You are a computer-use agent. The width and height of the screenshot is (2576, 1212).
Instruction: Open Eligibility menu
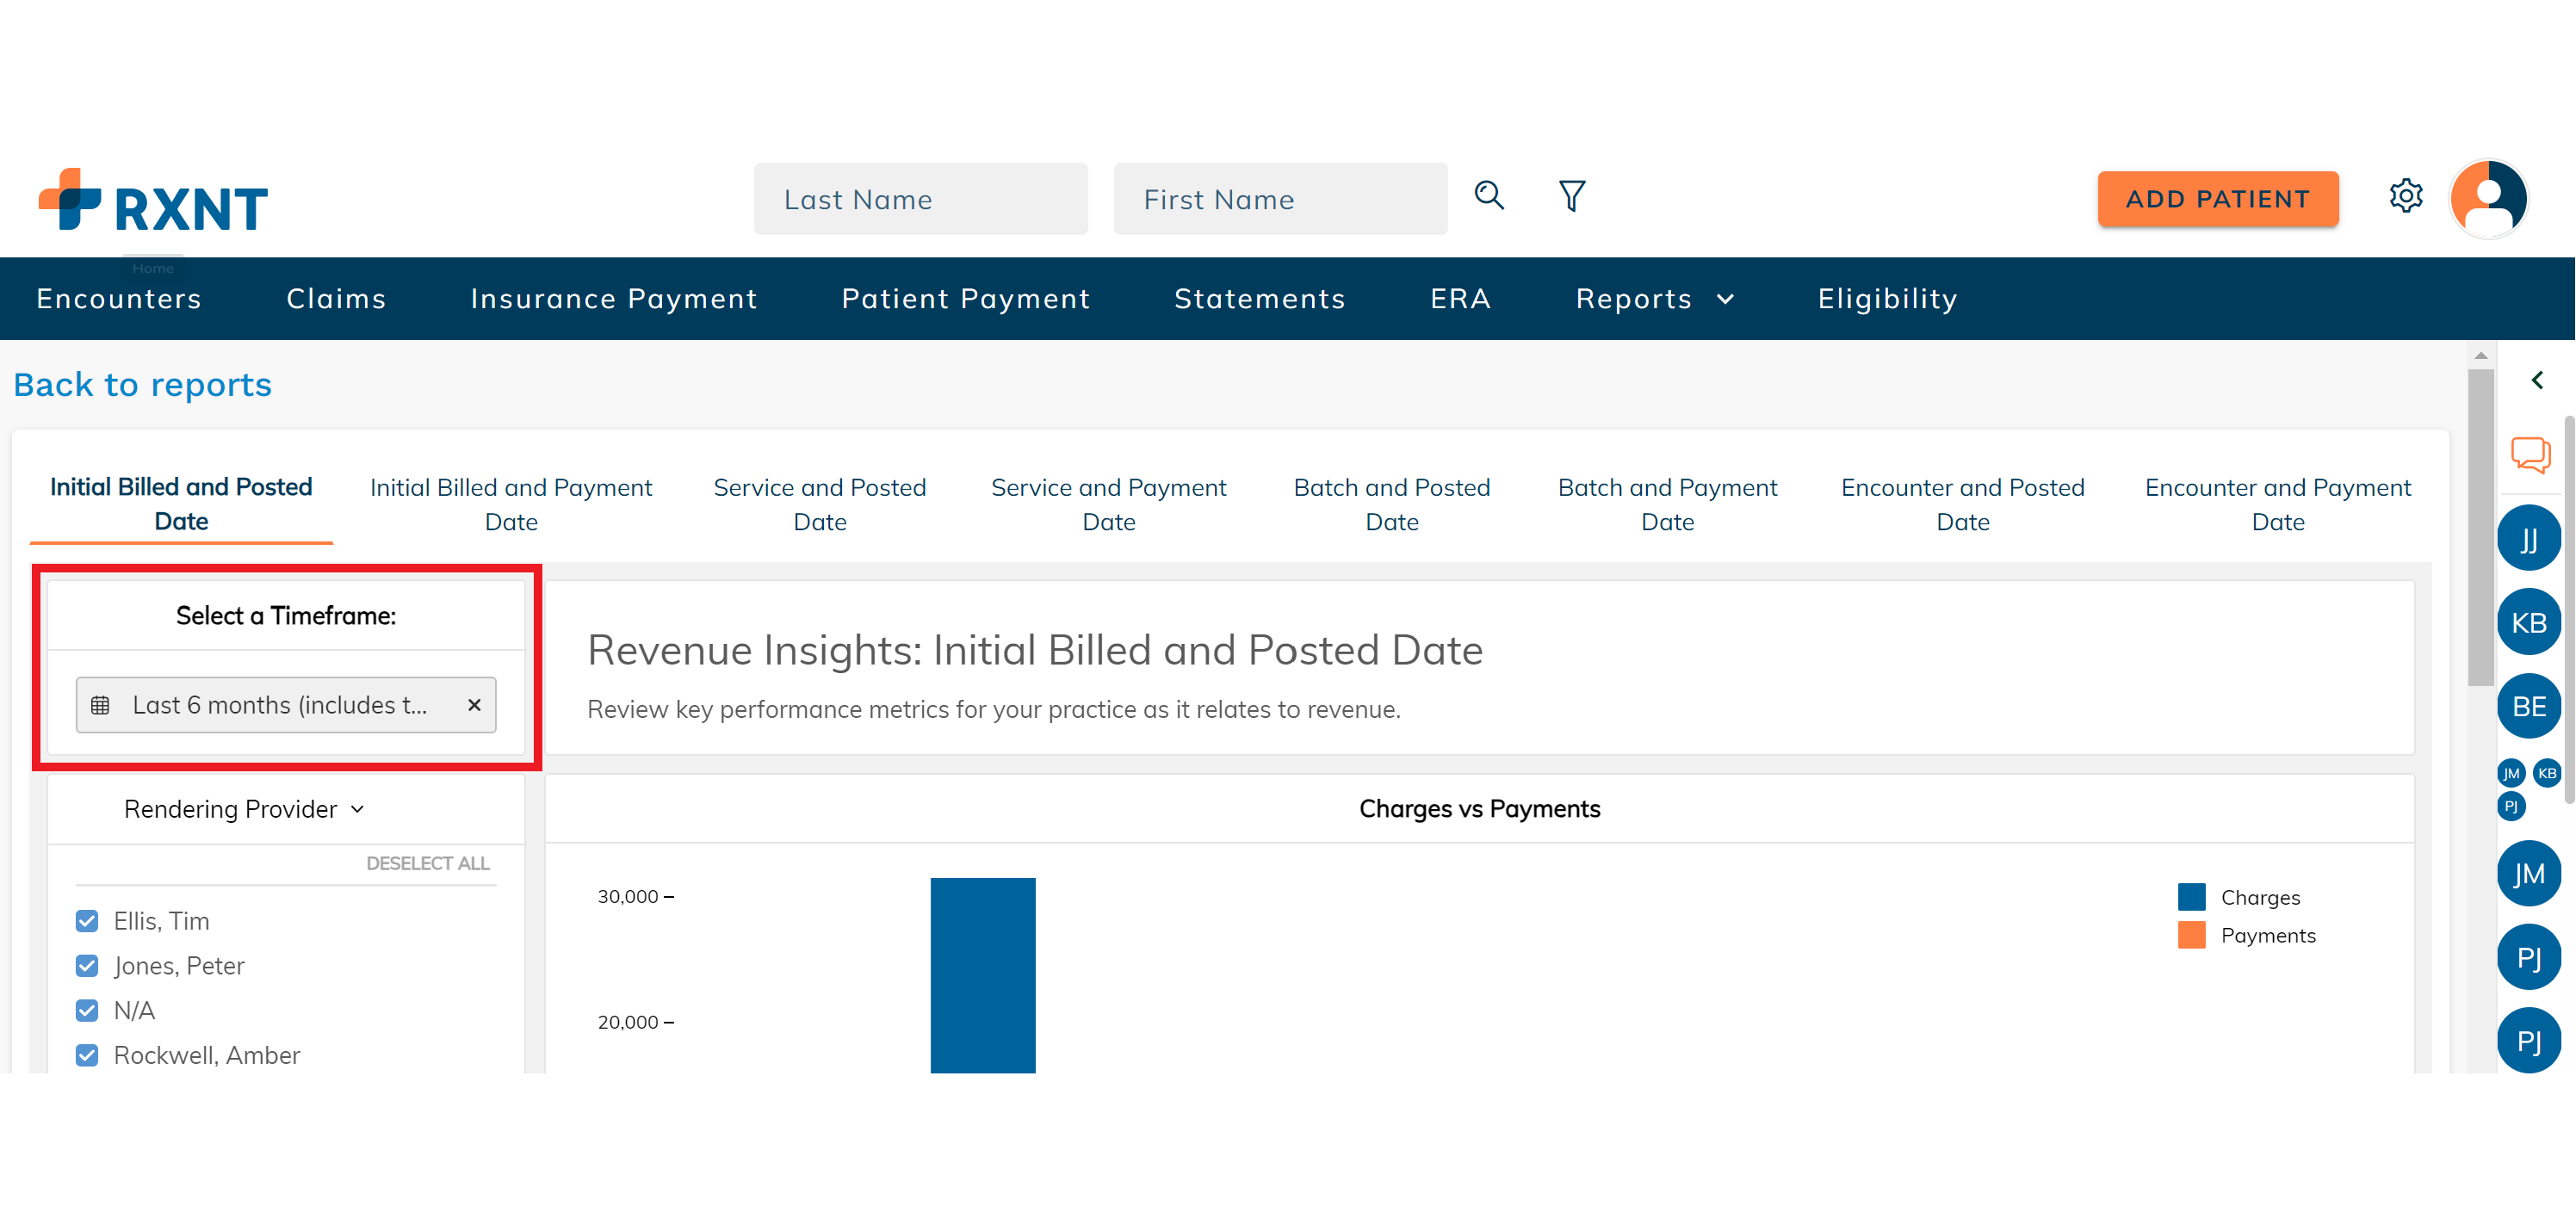tap(1888, 299)
